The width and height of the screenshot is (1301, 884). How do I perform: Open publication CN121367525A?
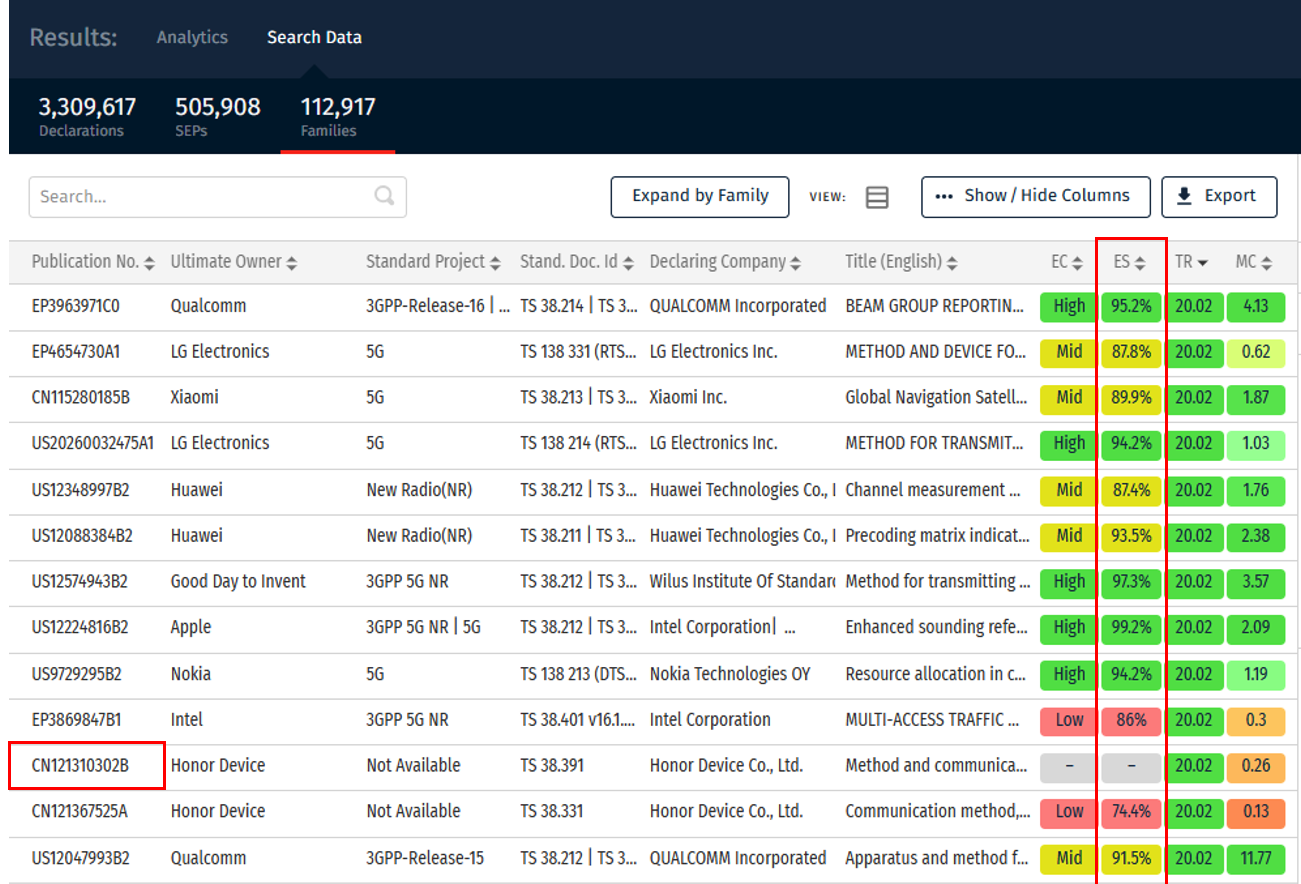tap(79, 812)
